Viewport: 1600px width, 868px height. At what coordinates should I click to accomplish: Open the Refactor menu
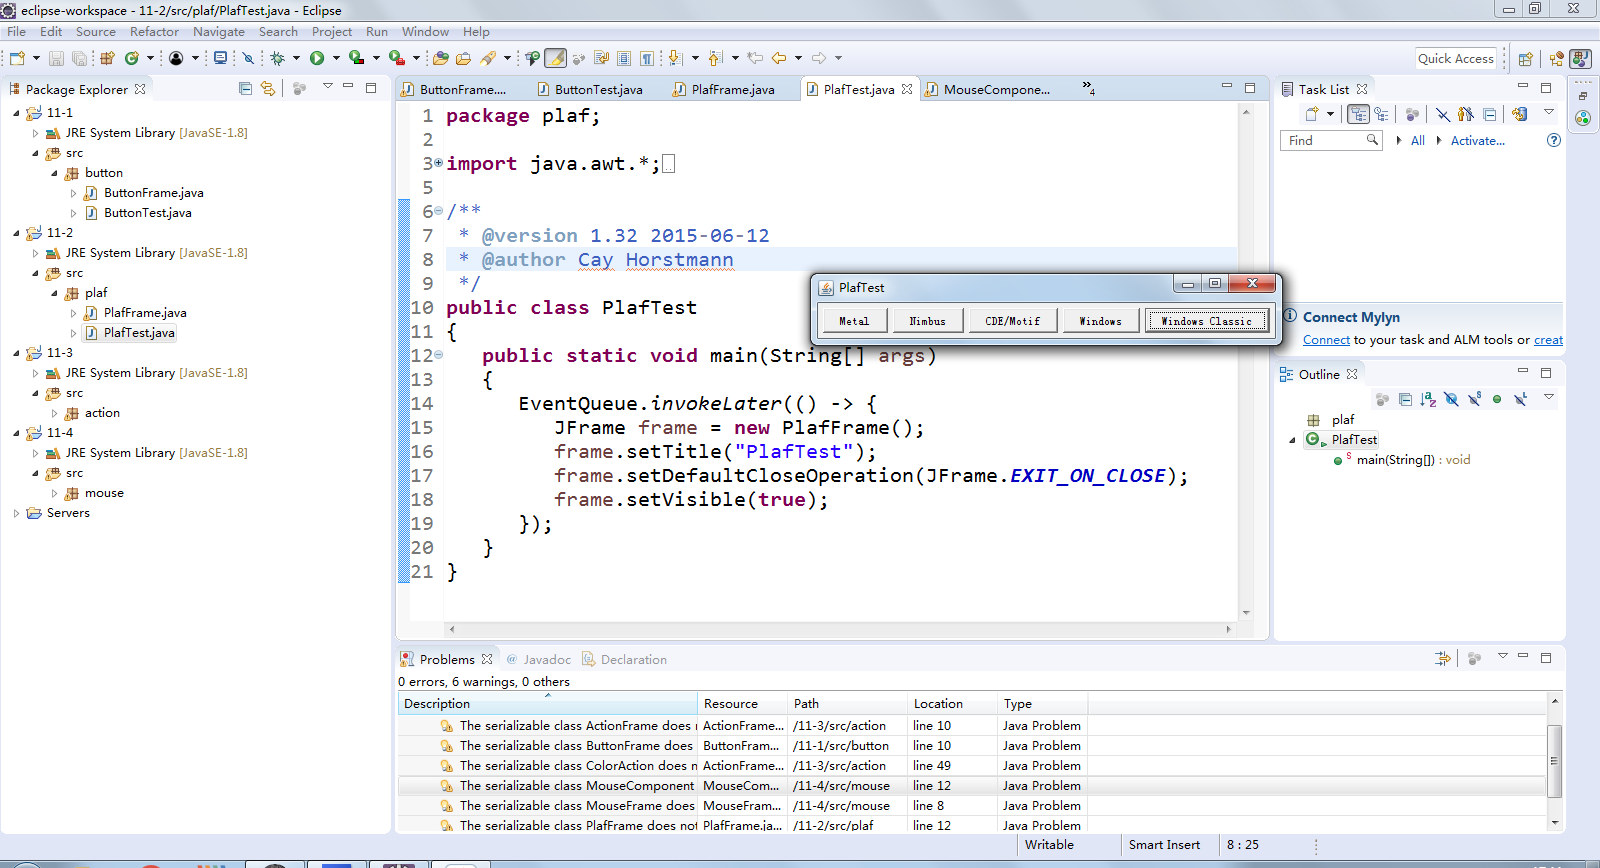pos(154,31)
